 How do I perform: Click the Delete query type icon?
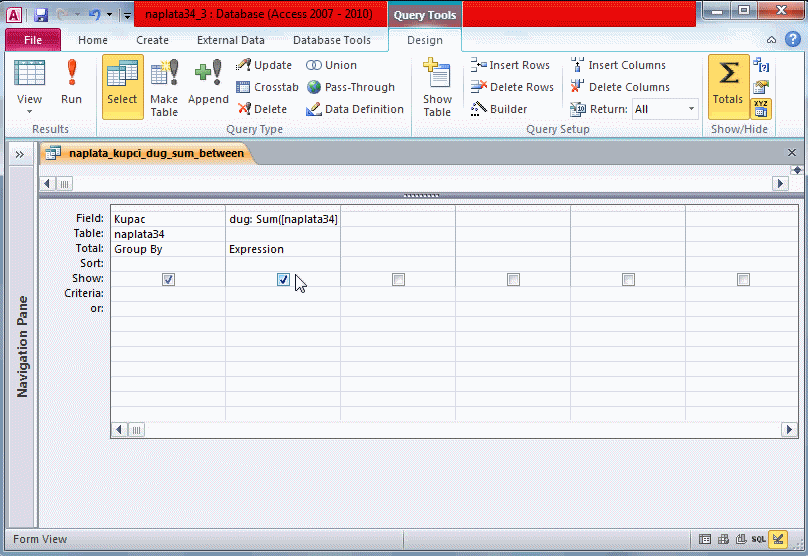[x=262, y=109]
